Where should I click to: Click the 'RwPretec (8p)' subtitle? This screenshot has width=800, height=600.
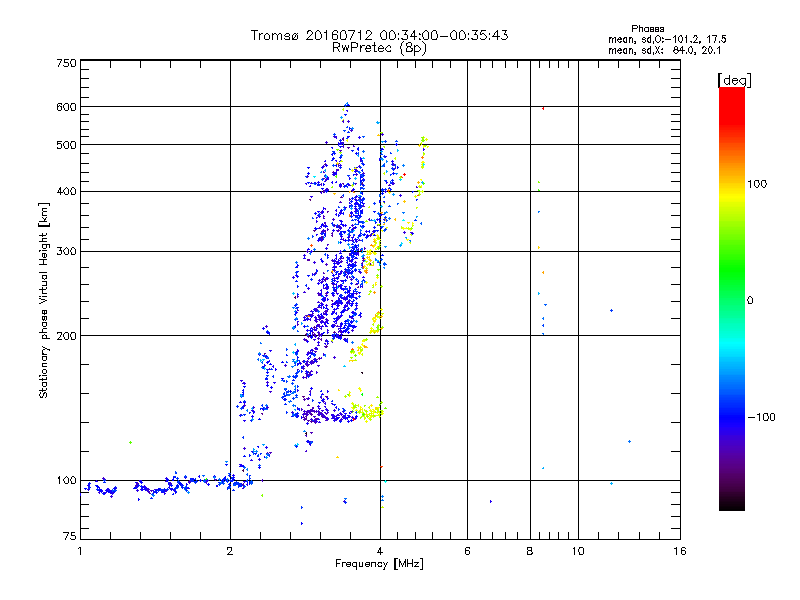point(379,48)
